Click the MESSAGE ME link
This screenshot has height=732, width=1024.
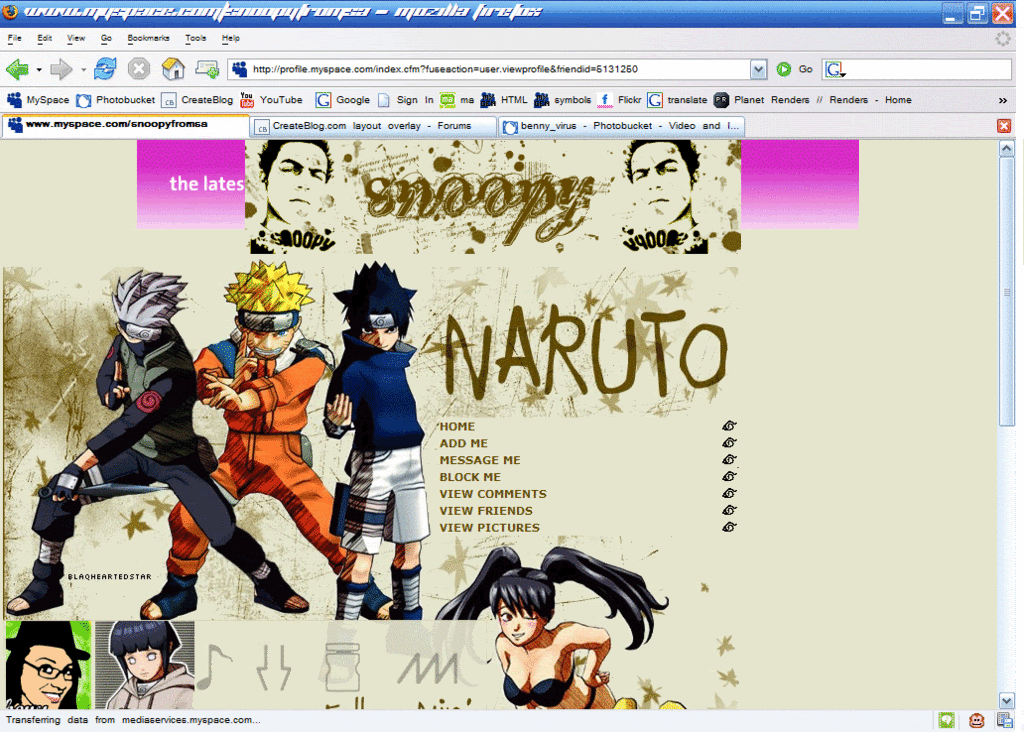click(479, 460)
